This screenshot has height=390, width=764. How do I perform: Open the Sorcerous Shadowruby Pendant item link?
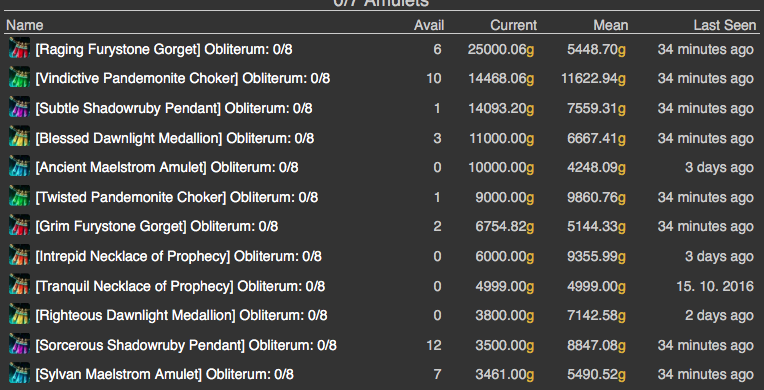[x=140, y=345]
